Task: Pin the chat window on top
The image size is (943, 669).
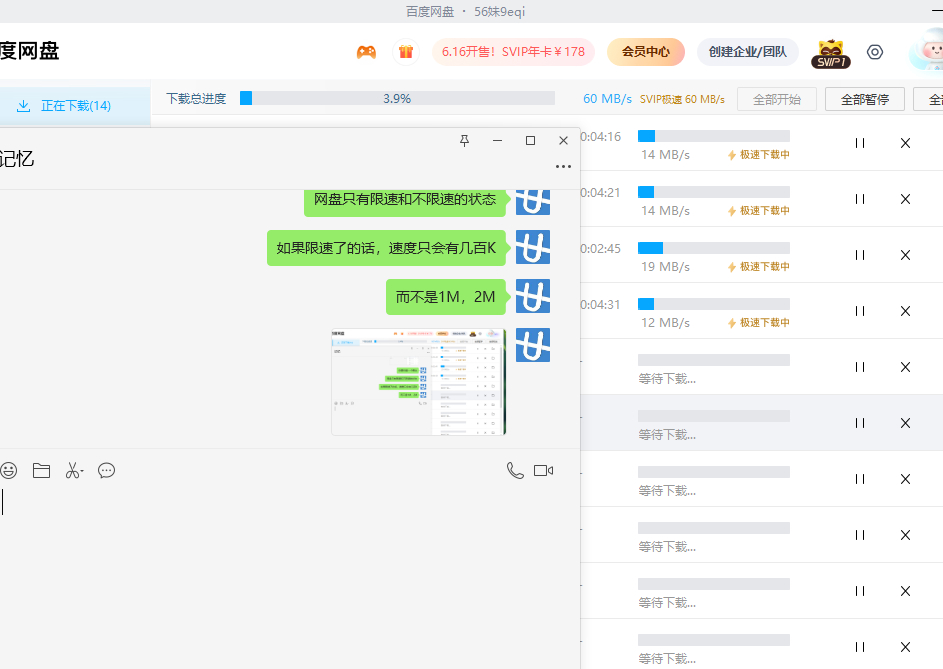Action: 464,141
